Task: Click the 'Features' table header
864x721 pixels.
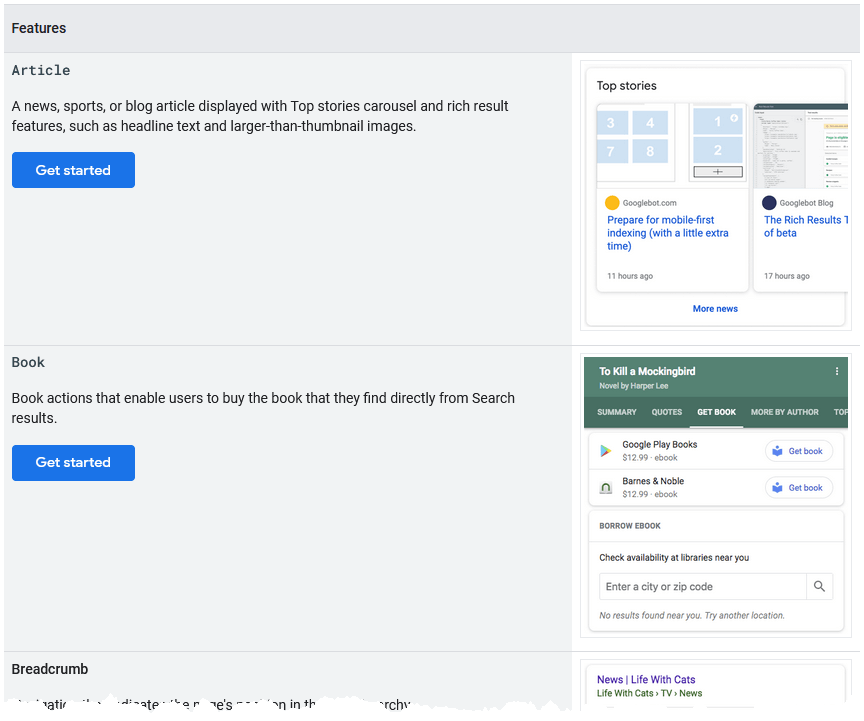Action: click(x=39, y=28)
